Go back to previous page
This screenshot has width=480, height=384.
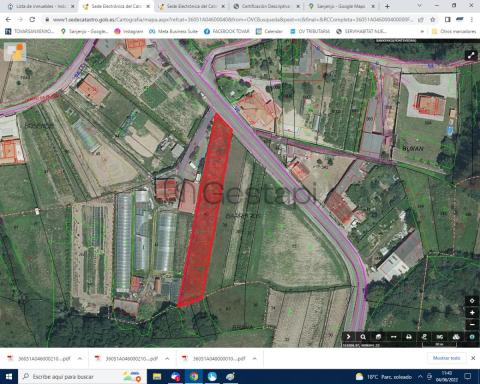8,20
